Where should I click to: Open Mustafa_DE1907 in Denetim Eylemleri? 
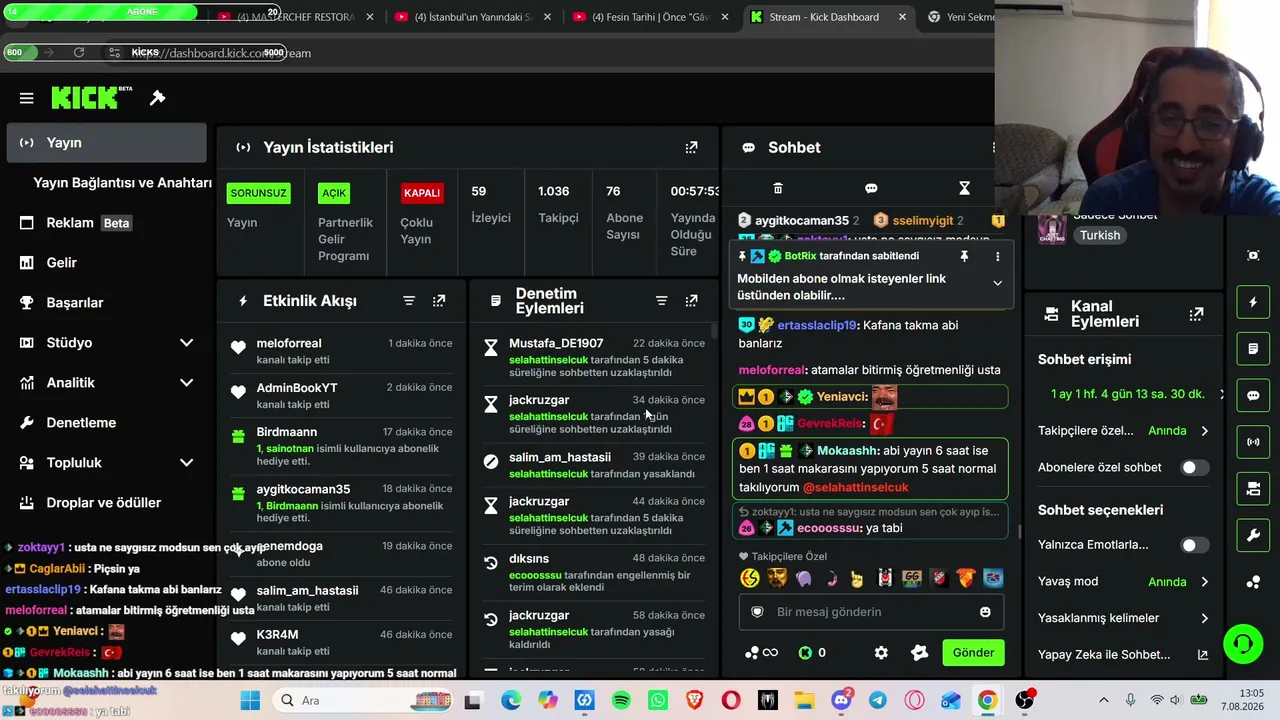[556, 343]
